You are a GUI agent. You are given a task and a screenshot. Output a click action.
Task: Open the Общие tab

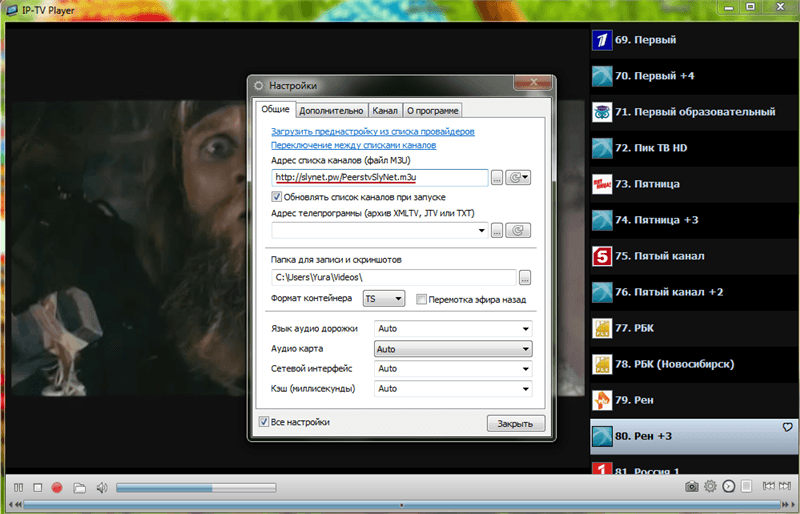click(x=276, y=109)
